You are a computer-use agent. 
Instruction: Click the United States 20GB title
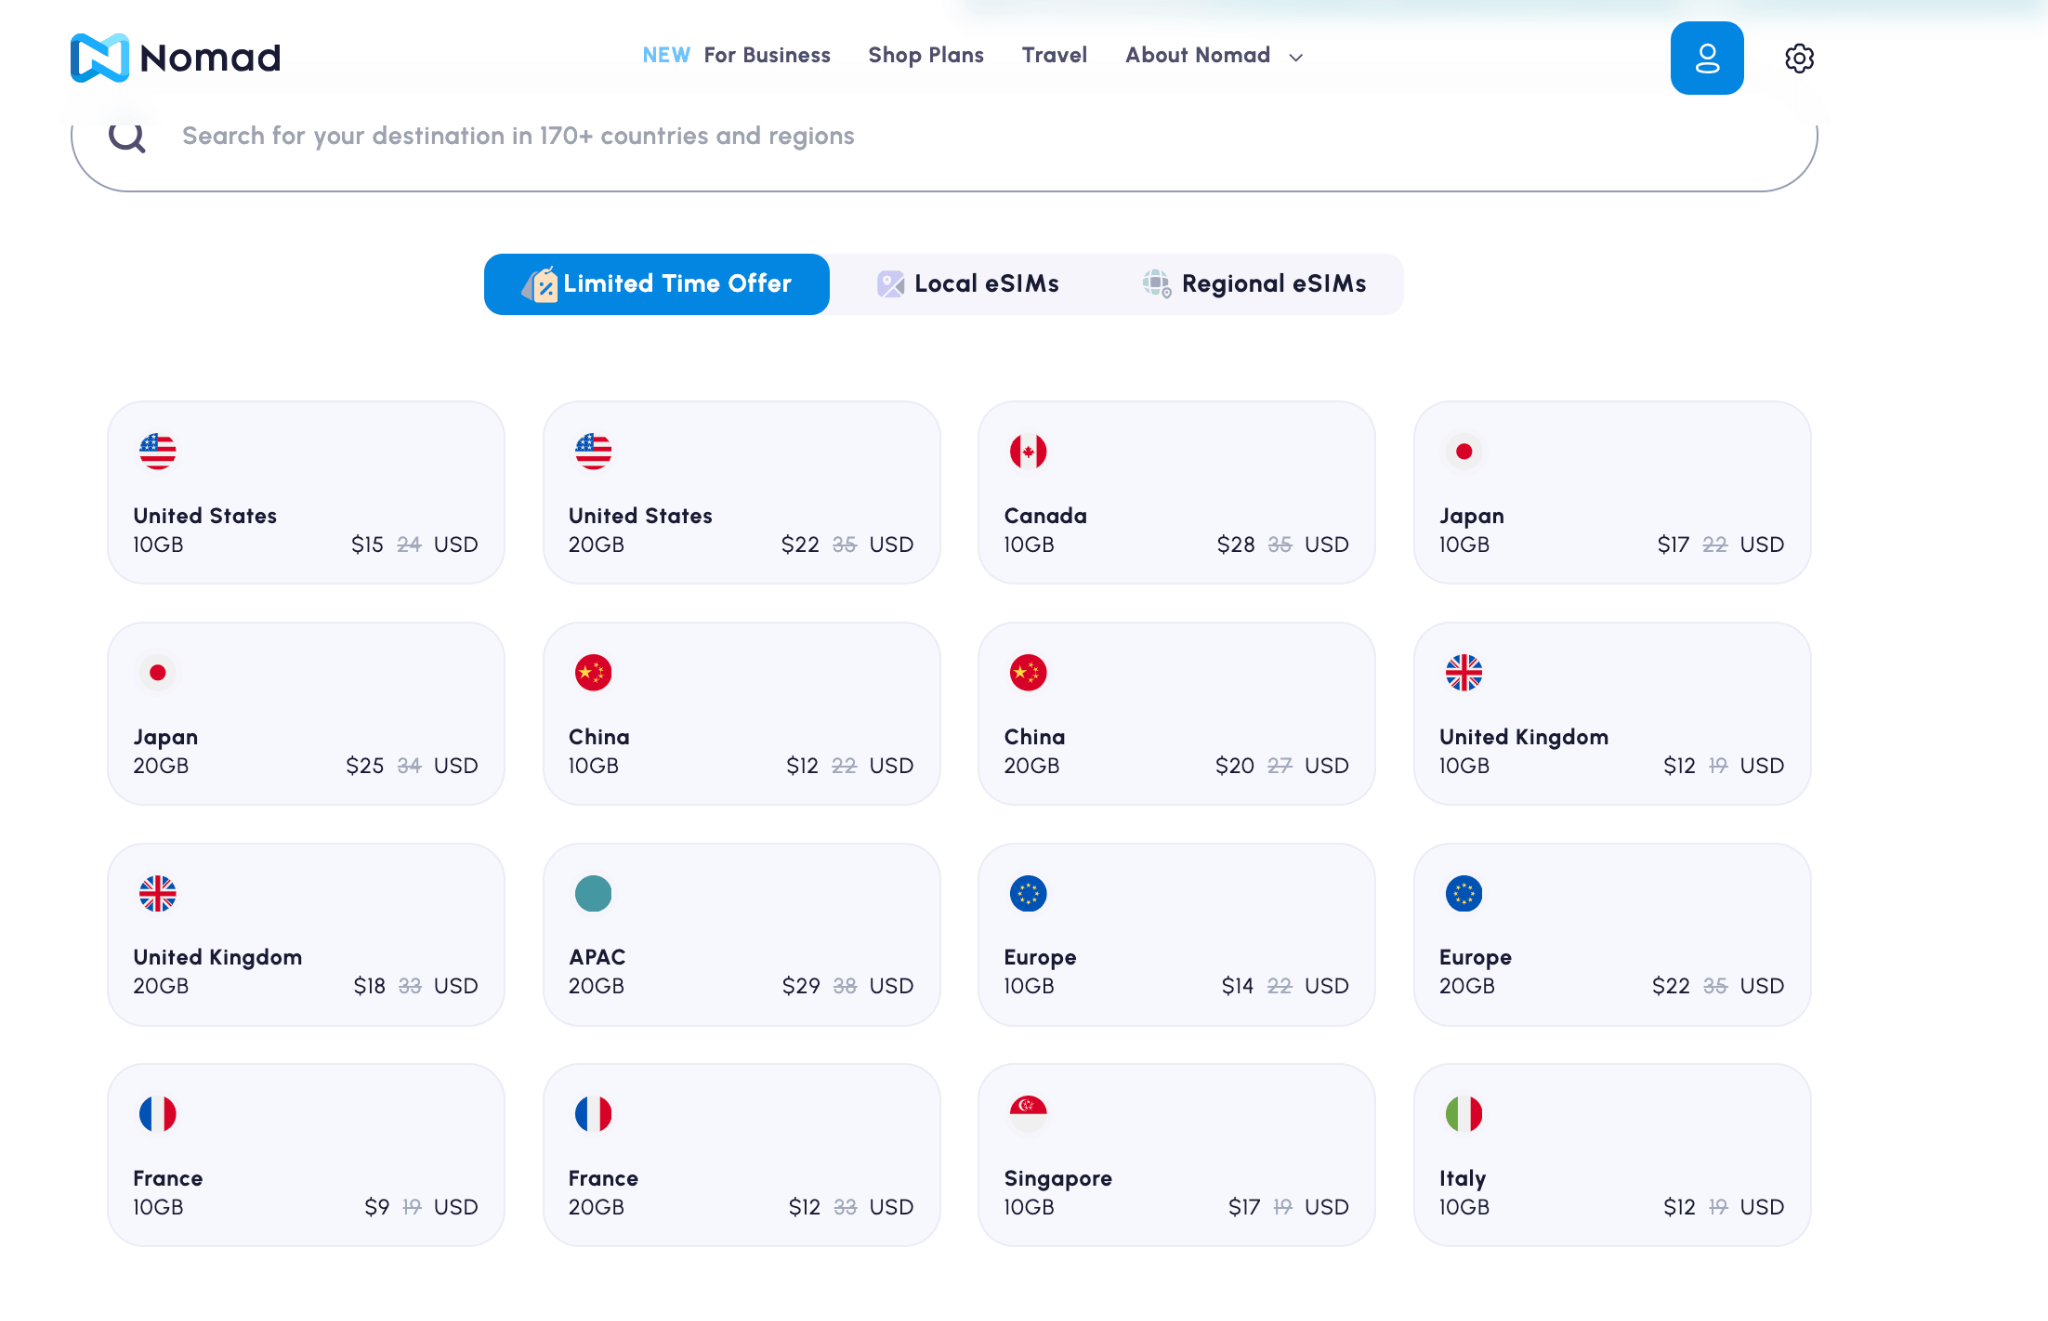[x=640, y=516]
